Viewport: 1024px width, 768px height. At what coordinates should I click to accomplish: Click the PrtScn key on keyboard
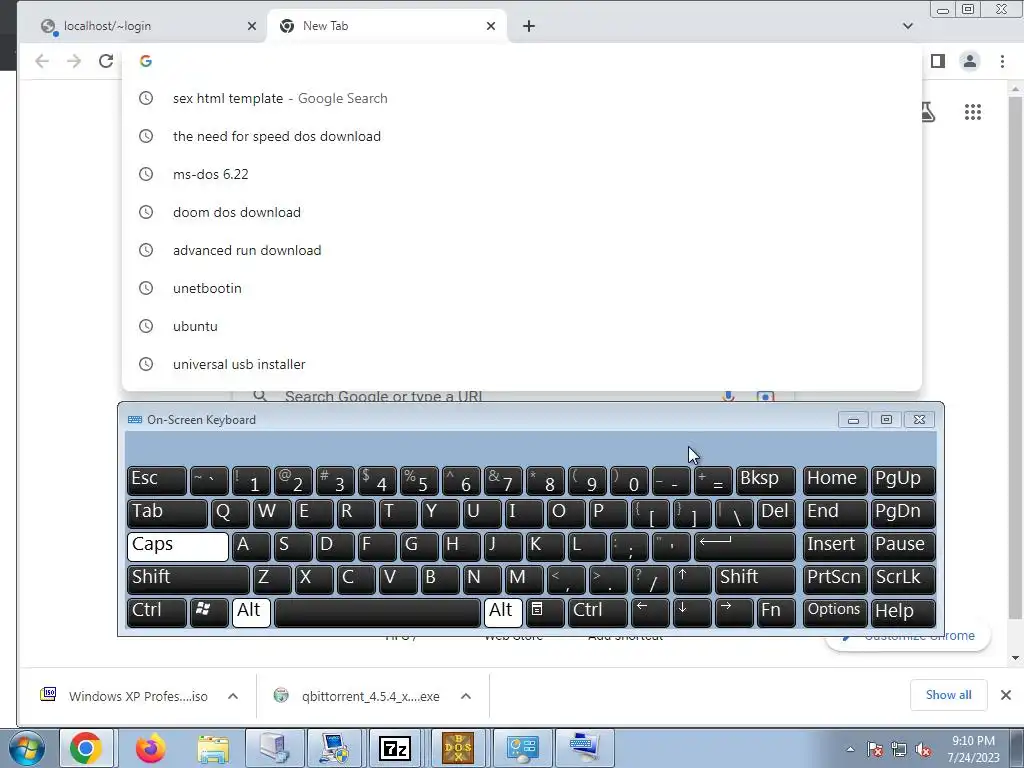(x=835, y=579)
